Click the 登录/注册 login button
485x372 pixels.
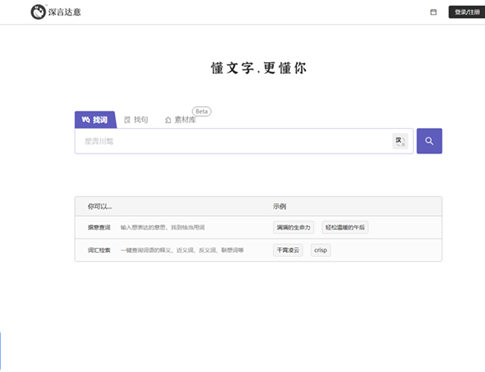click(467, 12)
